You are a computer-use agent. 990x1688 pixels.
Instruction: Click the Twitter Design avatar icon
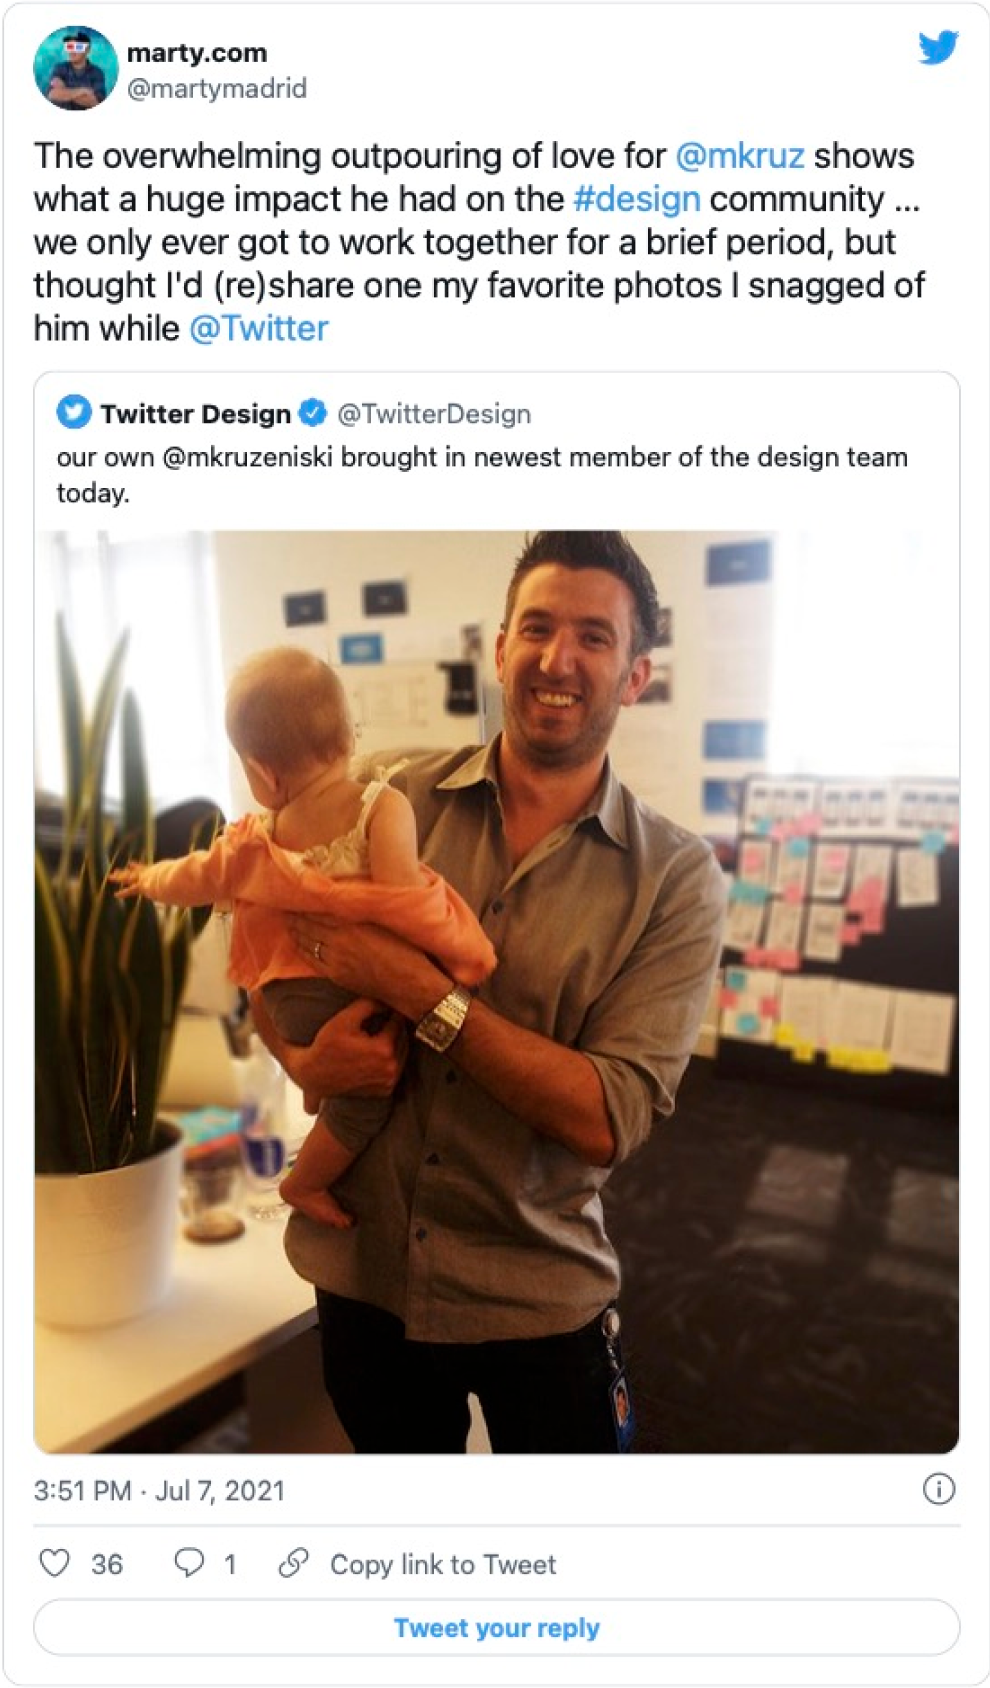pyautogui.click(x=73, y=412)
